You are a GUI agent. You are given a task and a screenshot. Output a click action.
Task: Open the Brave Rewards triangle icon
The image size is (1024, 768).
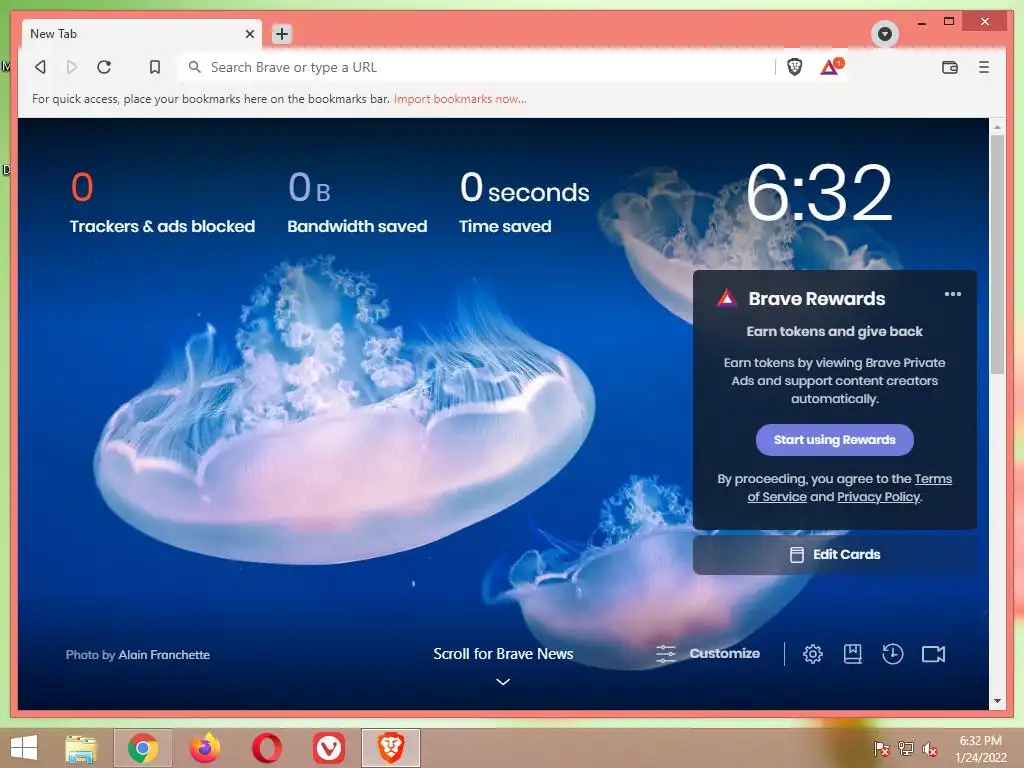click(831, 66)
